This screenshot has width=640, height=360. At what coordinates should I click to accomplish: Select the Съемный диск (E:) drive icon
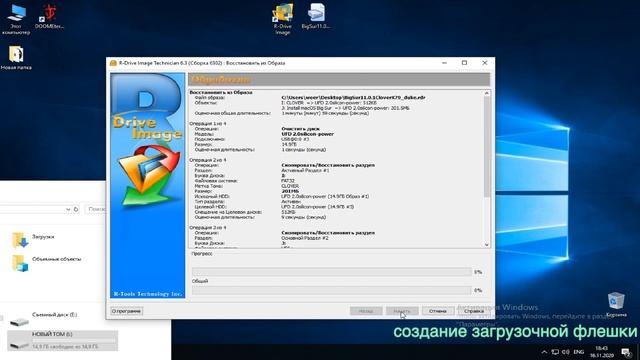[19, 321]
